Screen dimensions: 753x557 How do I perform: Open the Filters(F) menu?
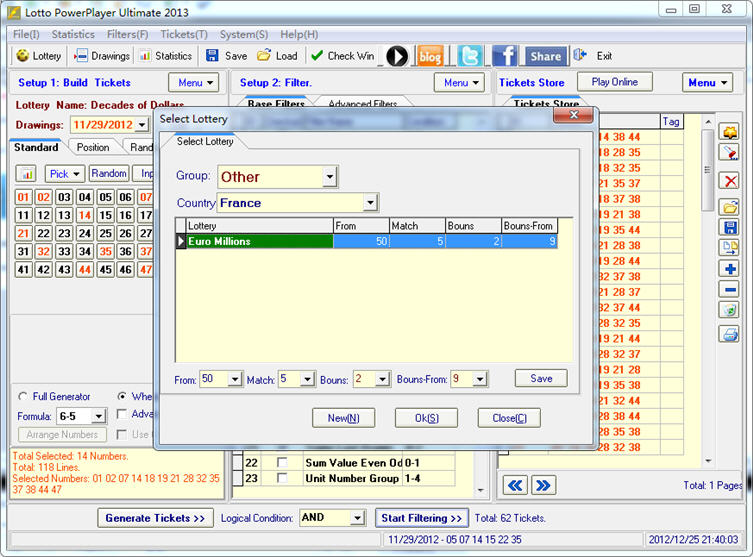click(127, 35)
